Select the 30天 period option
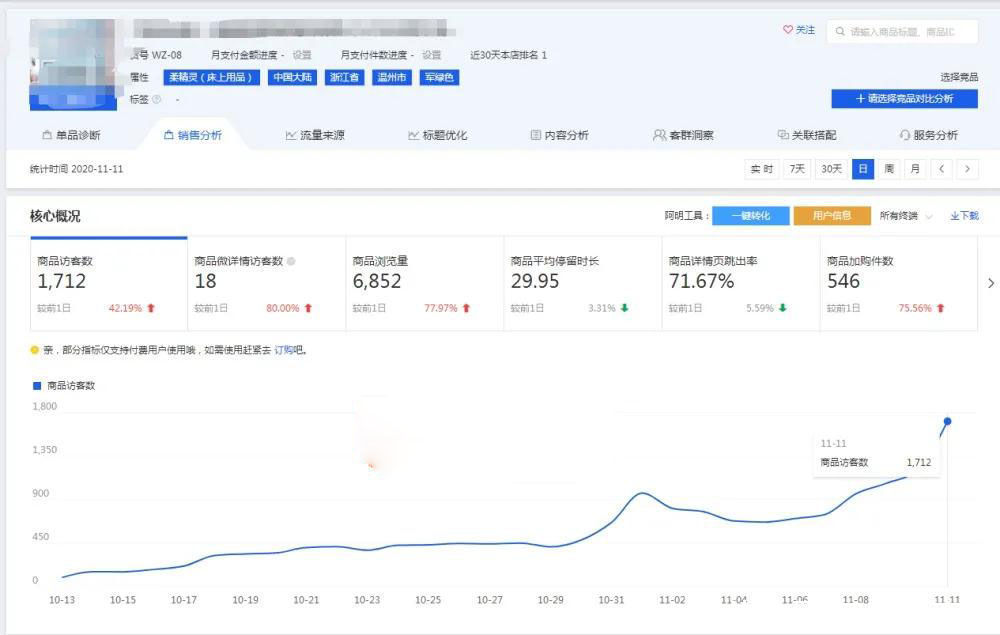Viewport: 1000px width, 635px height. [x=832, y=169]
